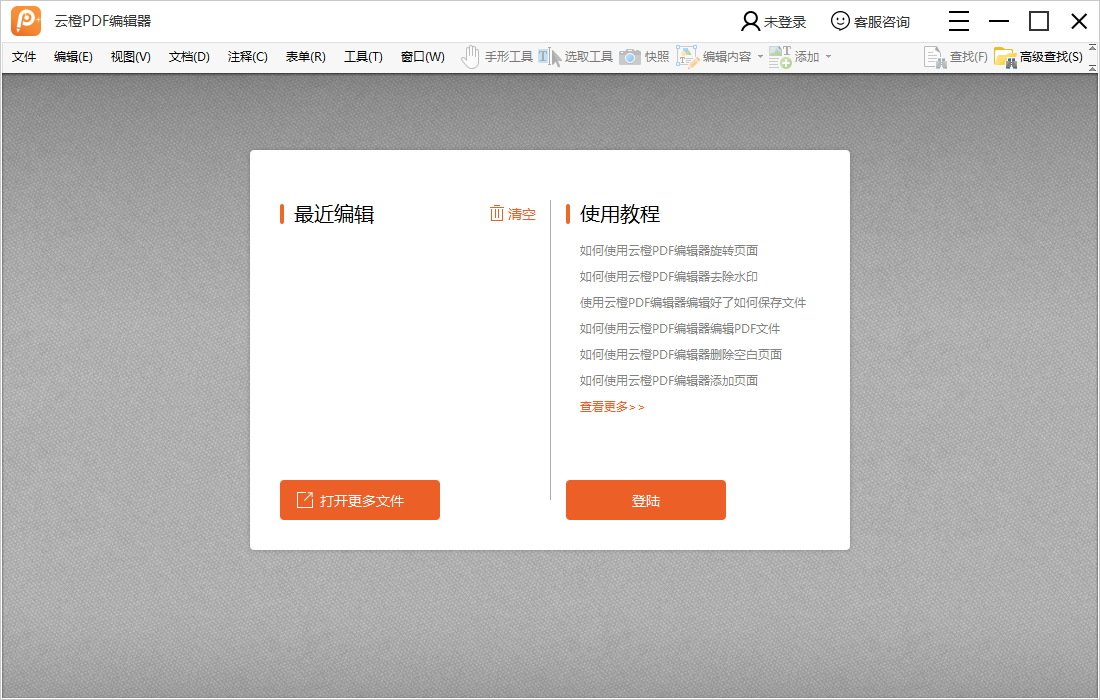Click 查看更多>> link
Viewport: 1100px width, 700px height.
pos(612,407)
